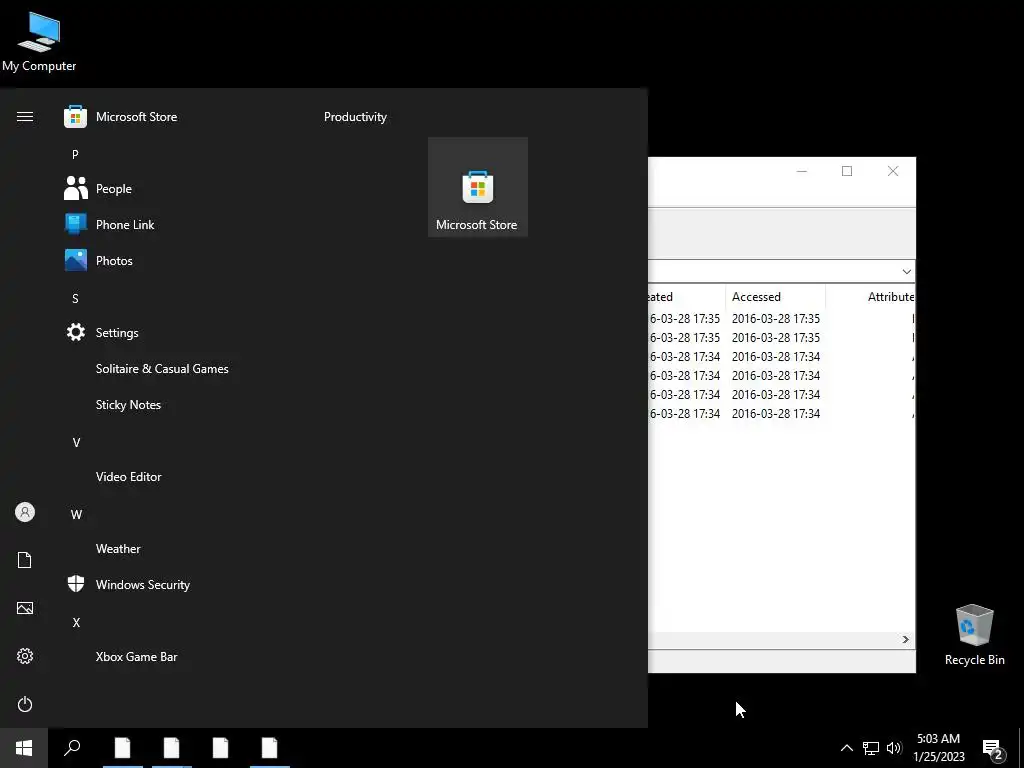The height and width of the screenshot is (768, 1024).
Task: Open Windows Security shield icon
Action: (76, 584)
